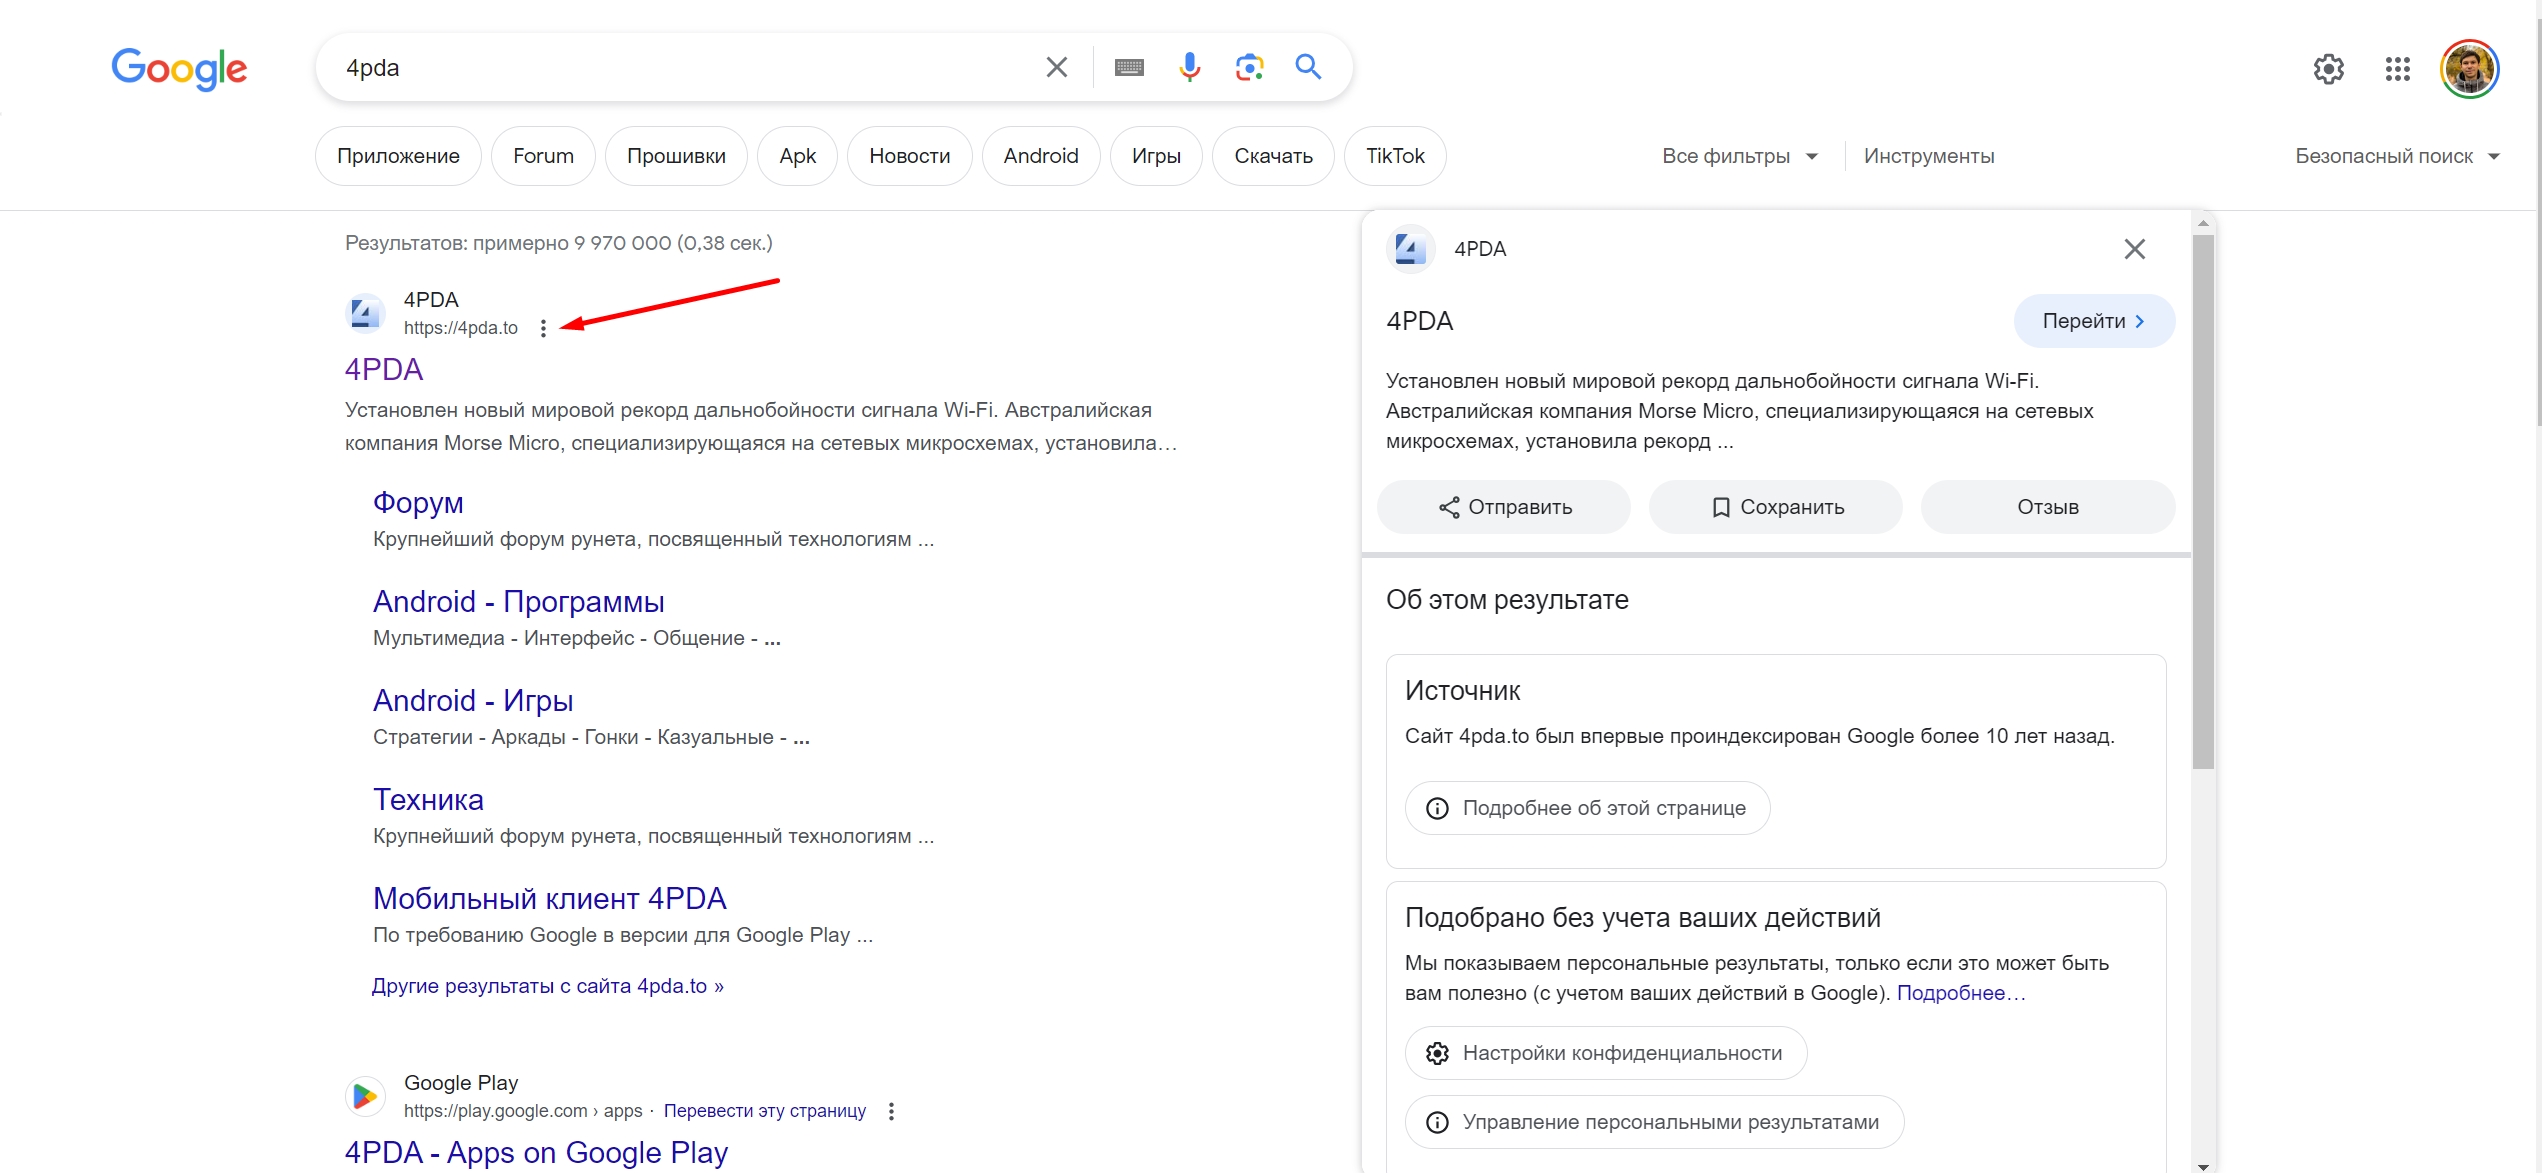2542x1173 pixels.
Task: Open the Подробнее… link in personalization section
Action: point(1960,993)
